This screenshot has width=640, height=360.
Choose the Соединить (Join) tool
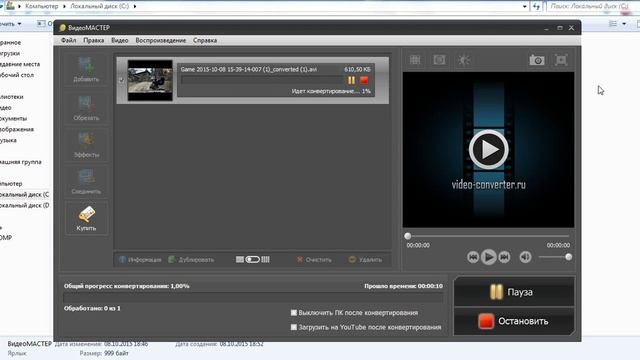click(86, 181)
